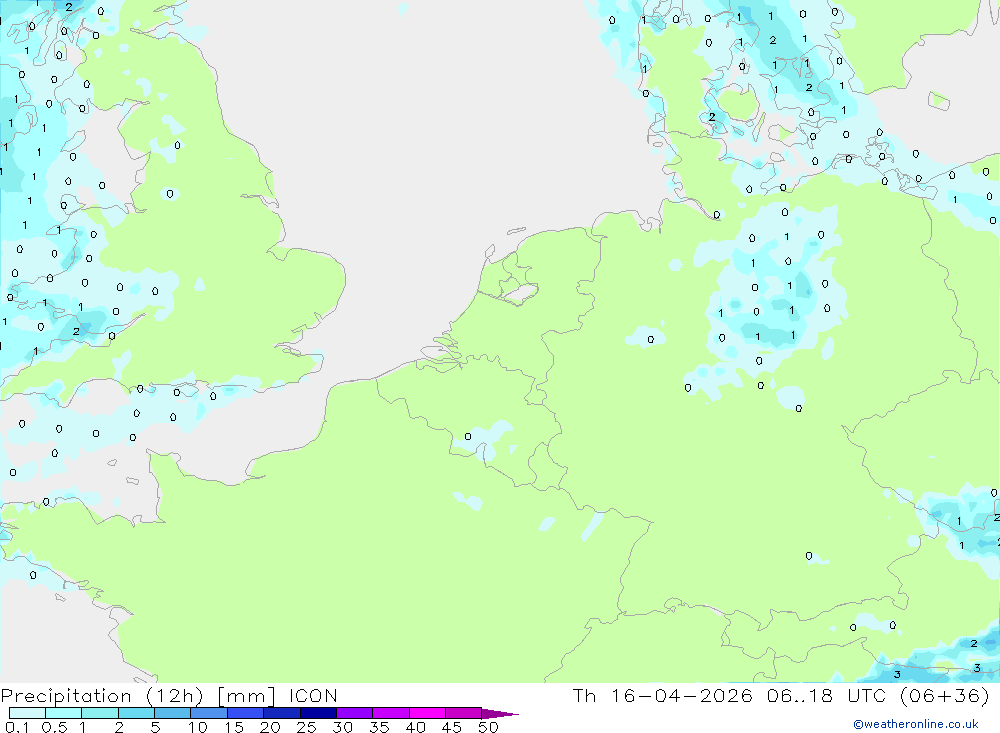
Task: Click the '10' legend scale label
Action: click(x=198, y=727)
